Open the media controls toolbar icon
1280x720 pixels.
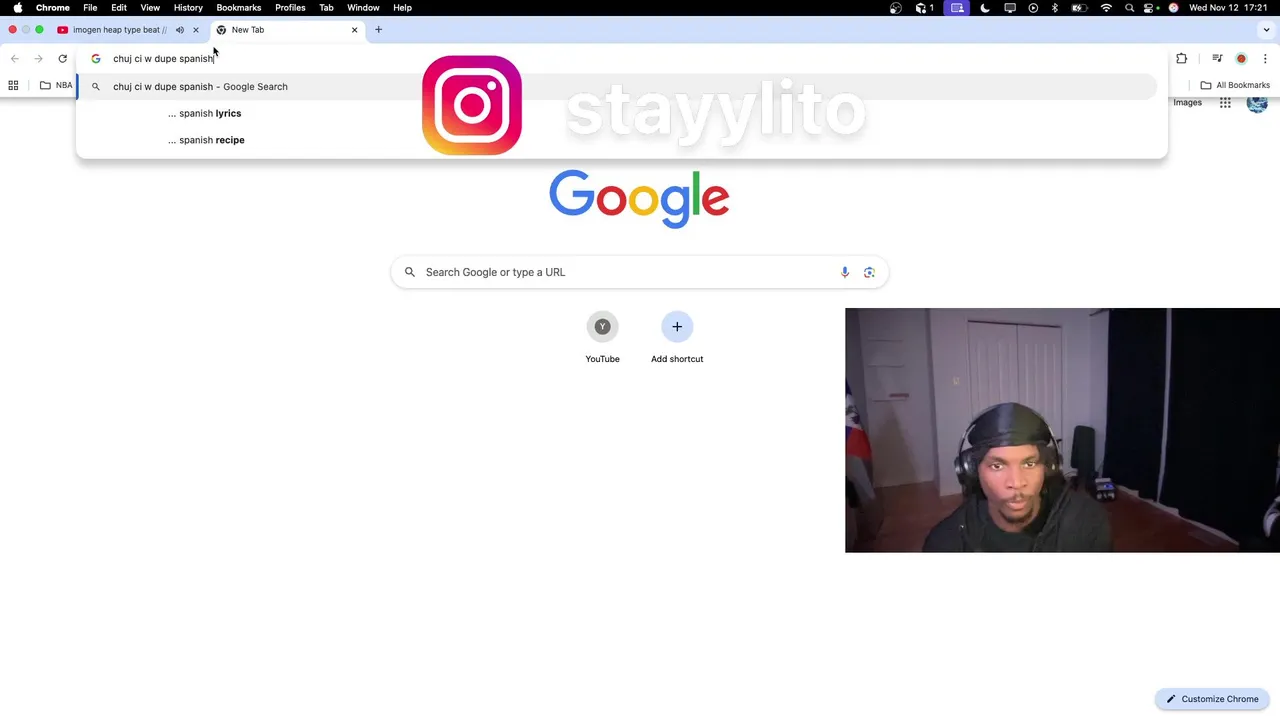click(1217, 59)
